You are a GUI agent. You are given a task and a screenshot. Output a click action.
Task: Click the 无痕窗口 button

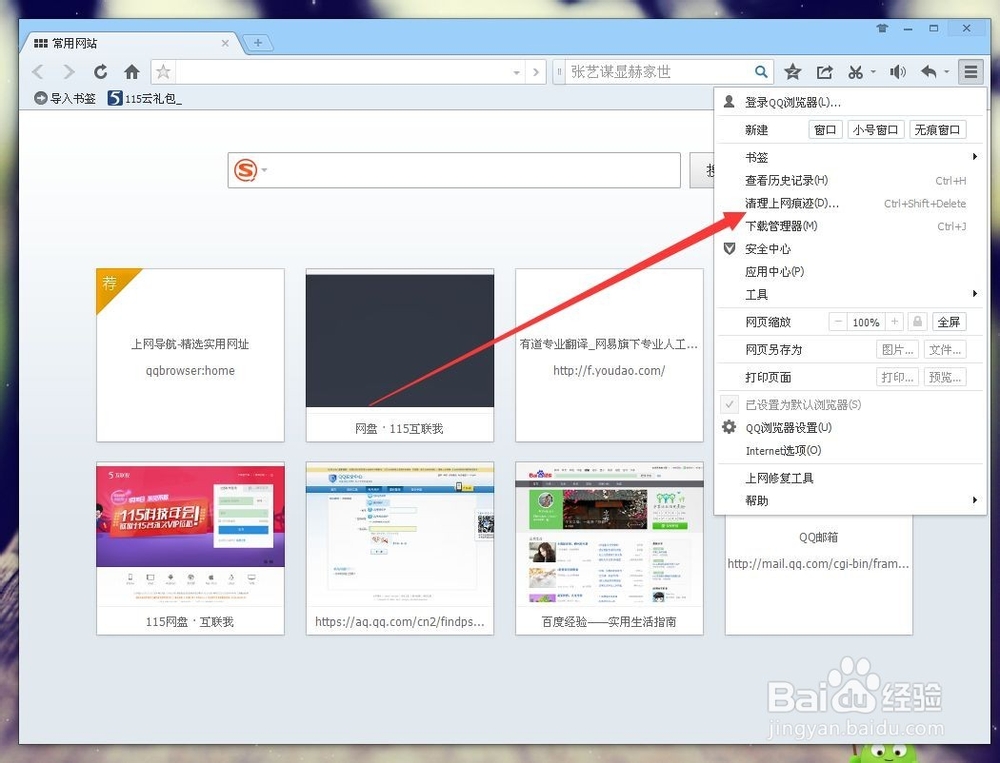coord(938,130)
